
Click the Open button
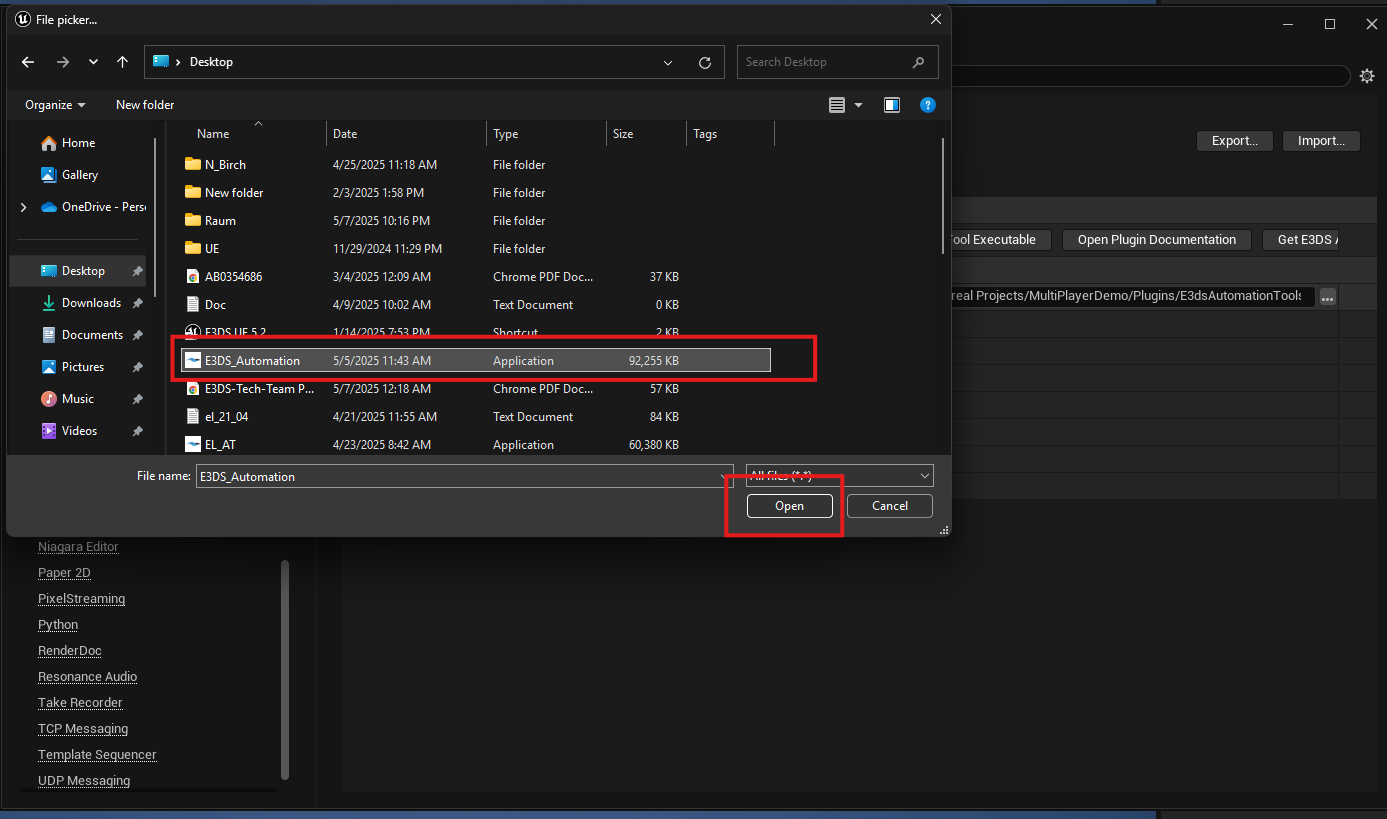[x=789, y=506]
